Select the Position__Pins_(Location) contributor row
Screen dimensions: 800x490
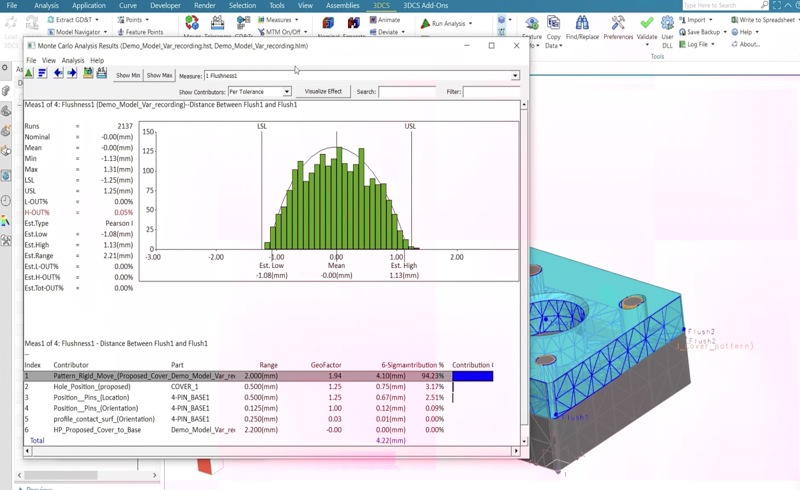click(259, 397)
